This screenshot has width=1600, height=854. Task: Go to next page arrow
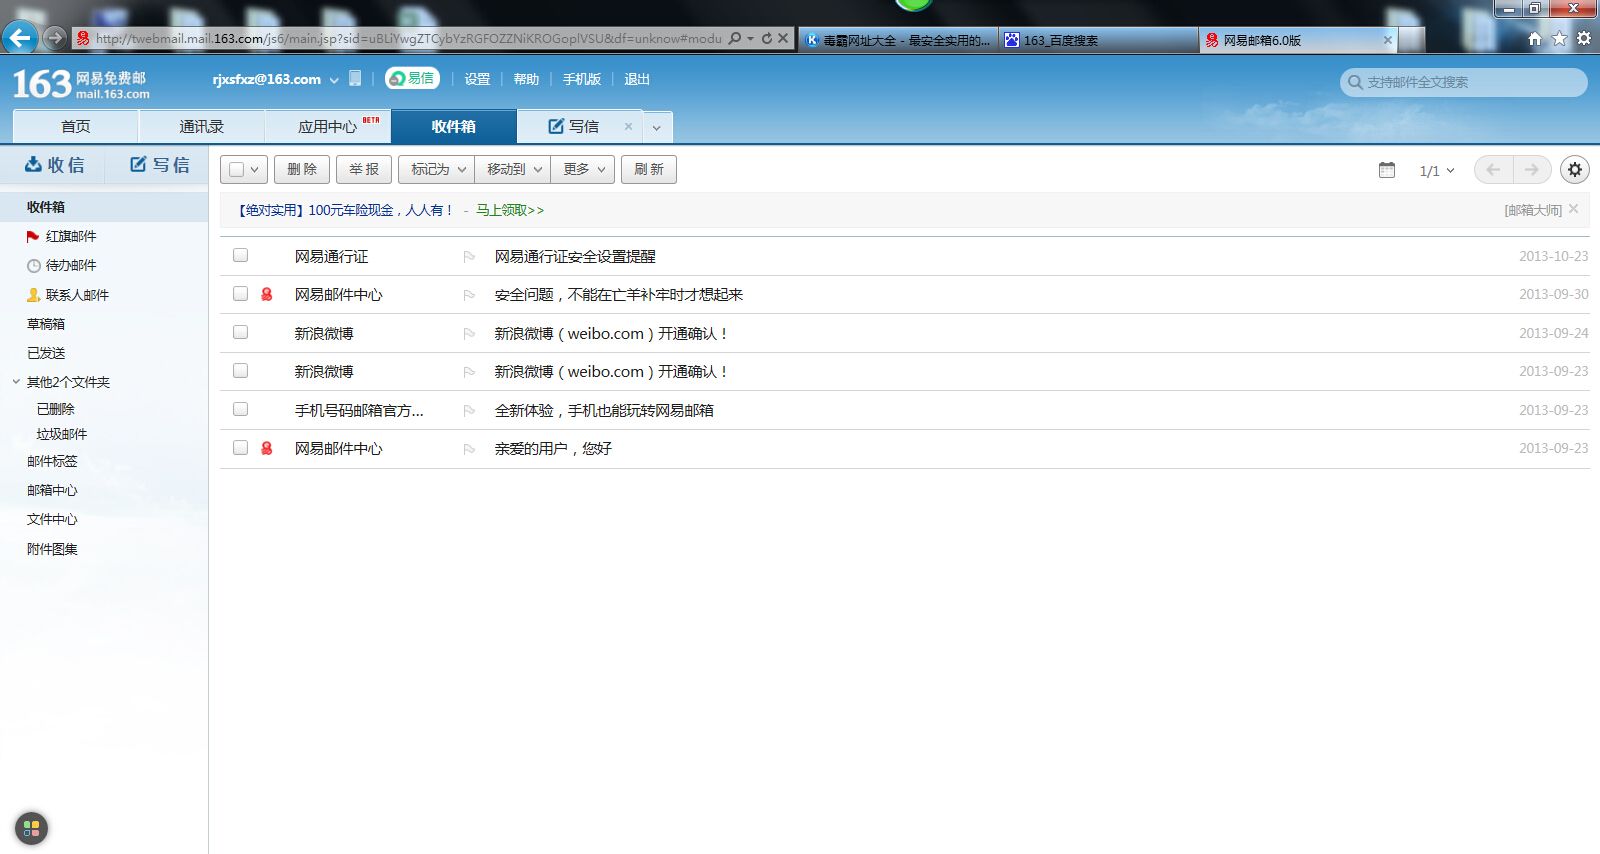click(1531, 170)
